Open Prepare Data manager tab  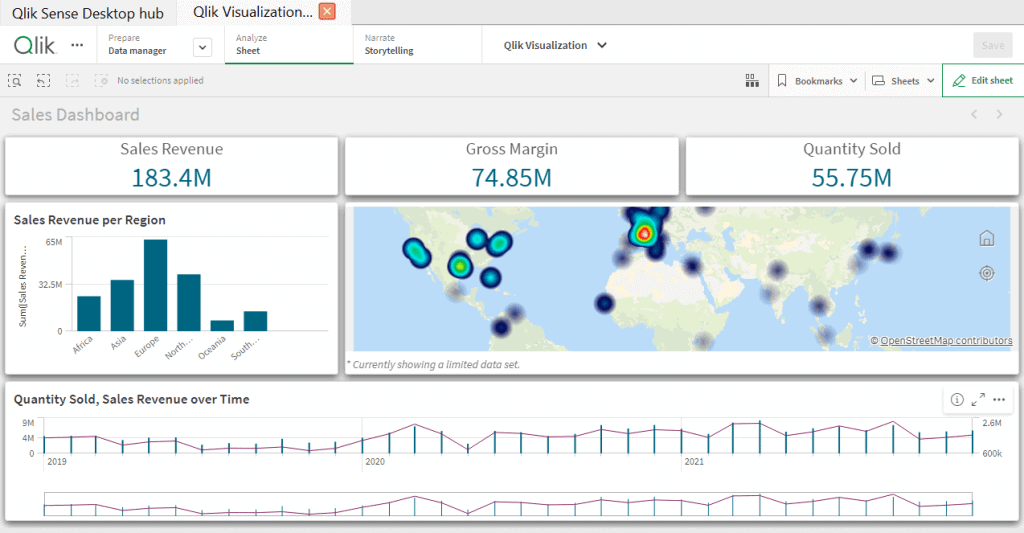(137, 44)
